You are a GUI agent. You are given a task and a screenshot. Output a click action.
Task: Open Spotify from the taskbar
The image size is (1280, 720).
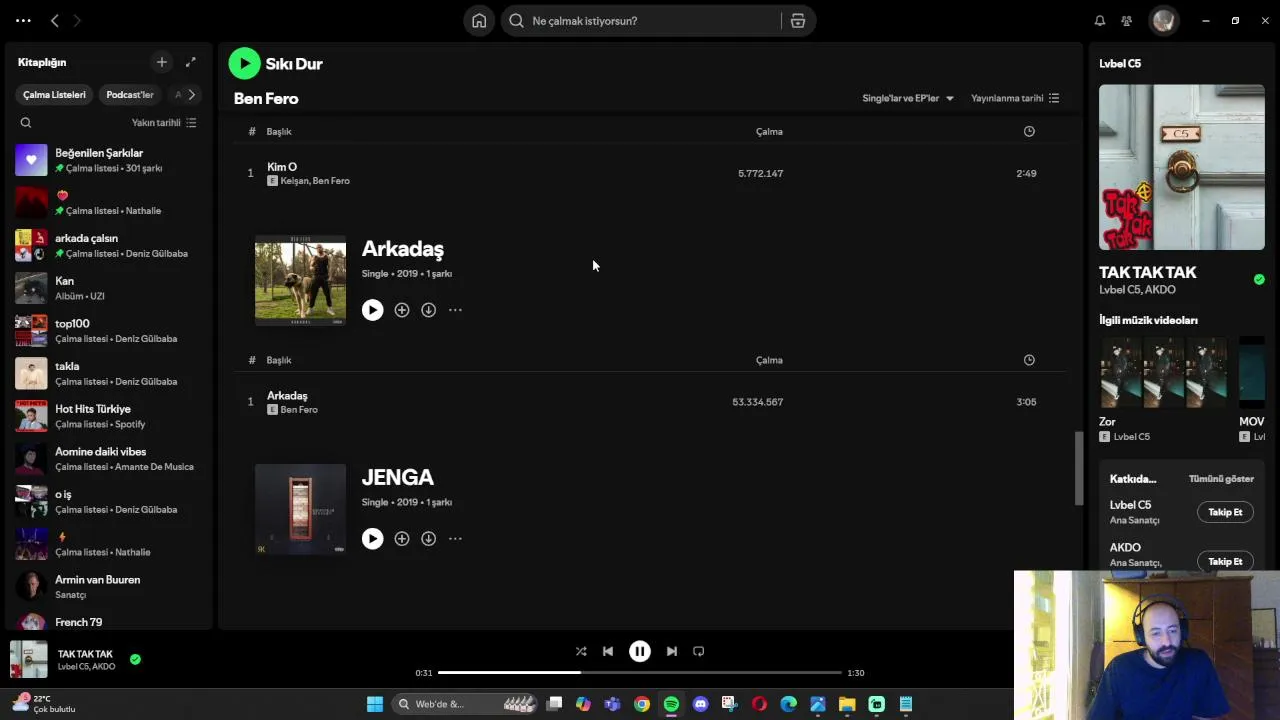[x=671, y=704]
